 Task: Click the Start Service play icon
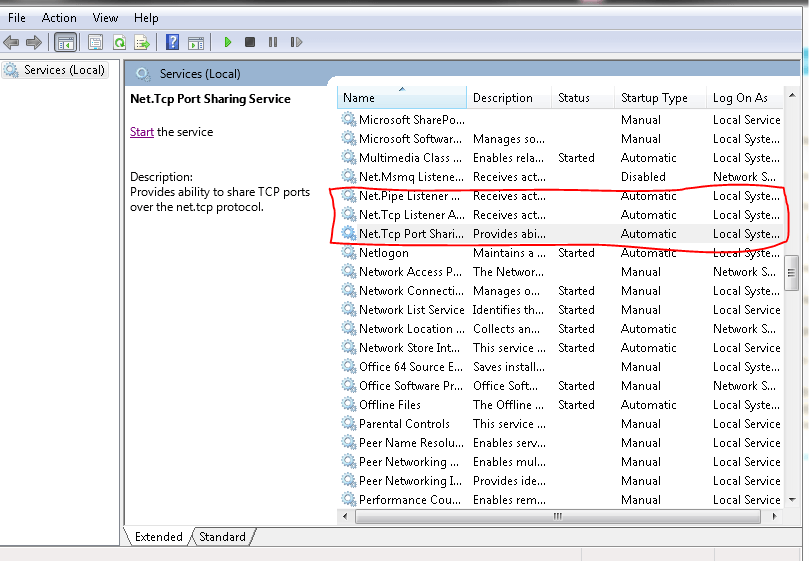click(x=228, y=42)
